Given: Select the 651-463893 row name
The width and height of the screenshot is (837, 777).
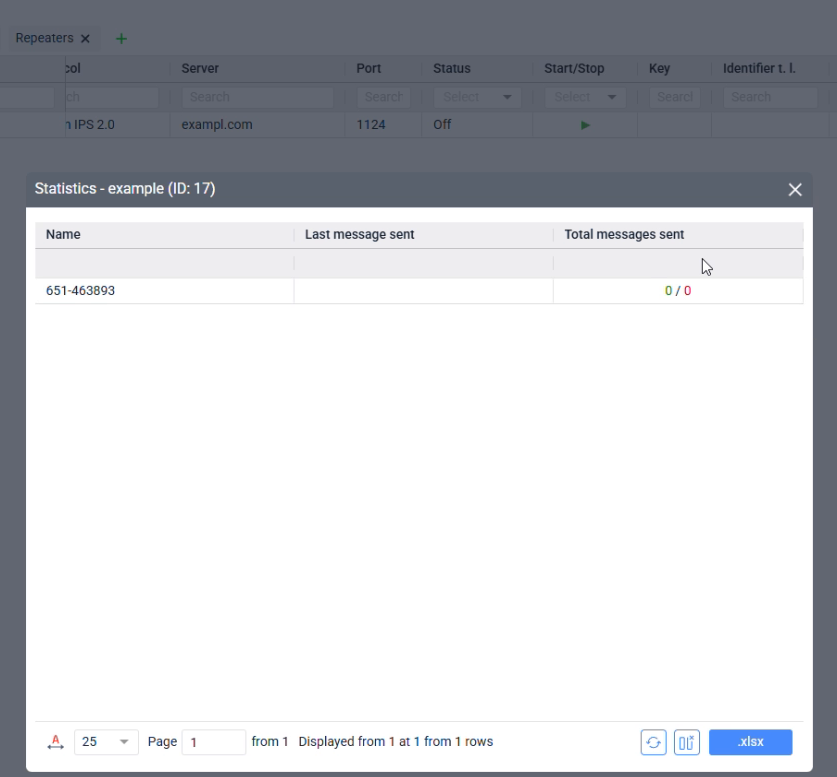Looking at the screenshot, I should tap(80, 291).
